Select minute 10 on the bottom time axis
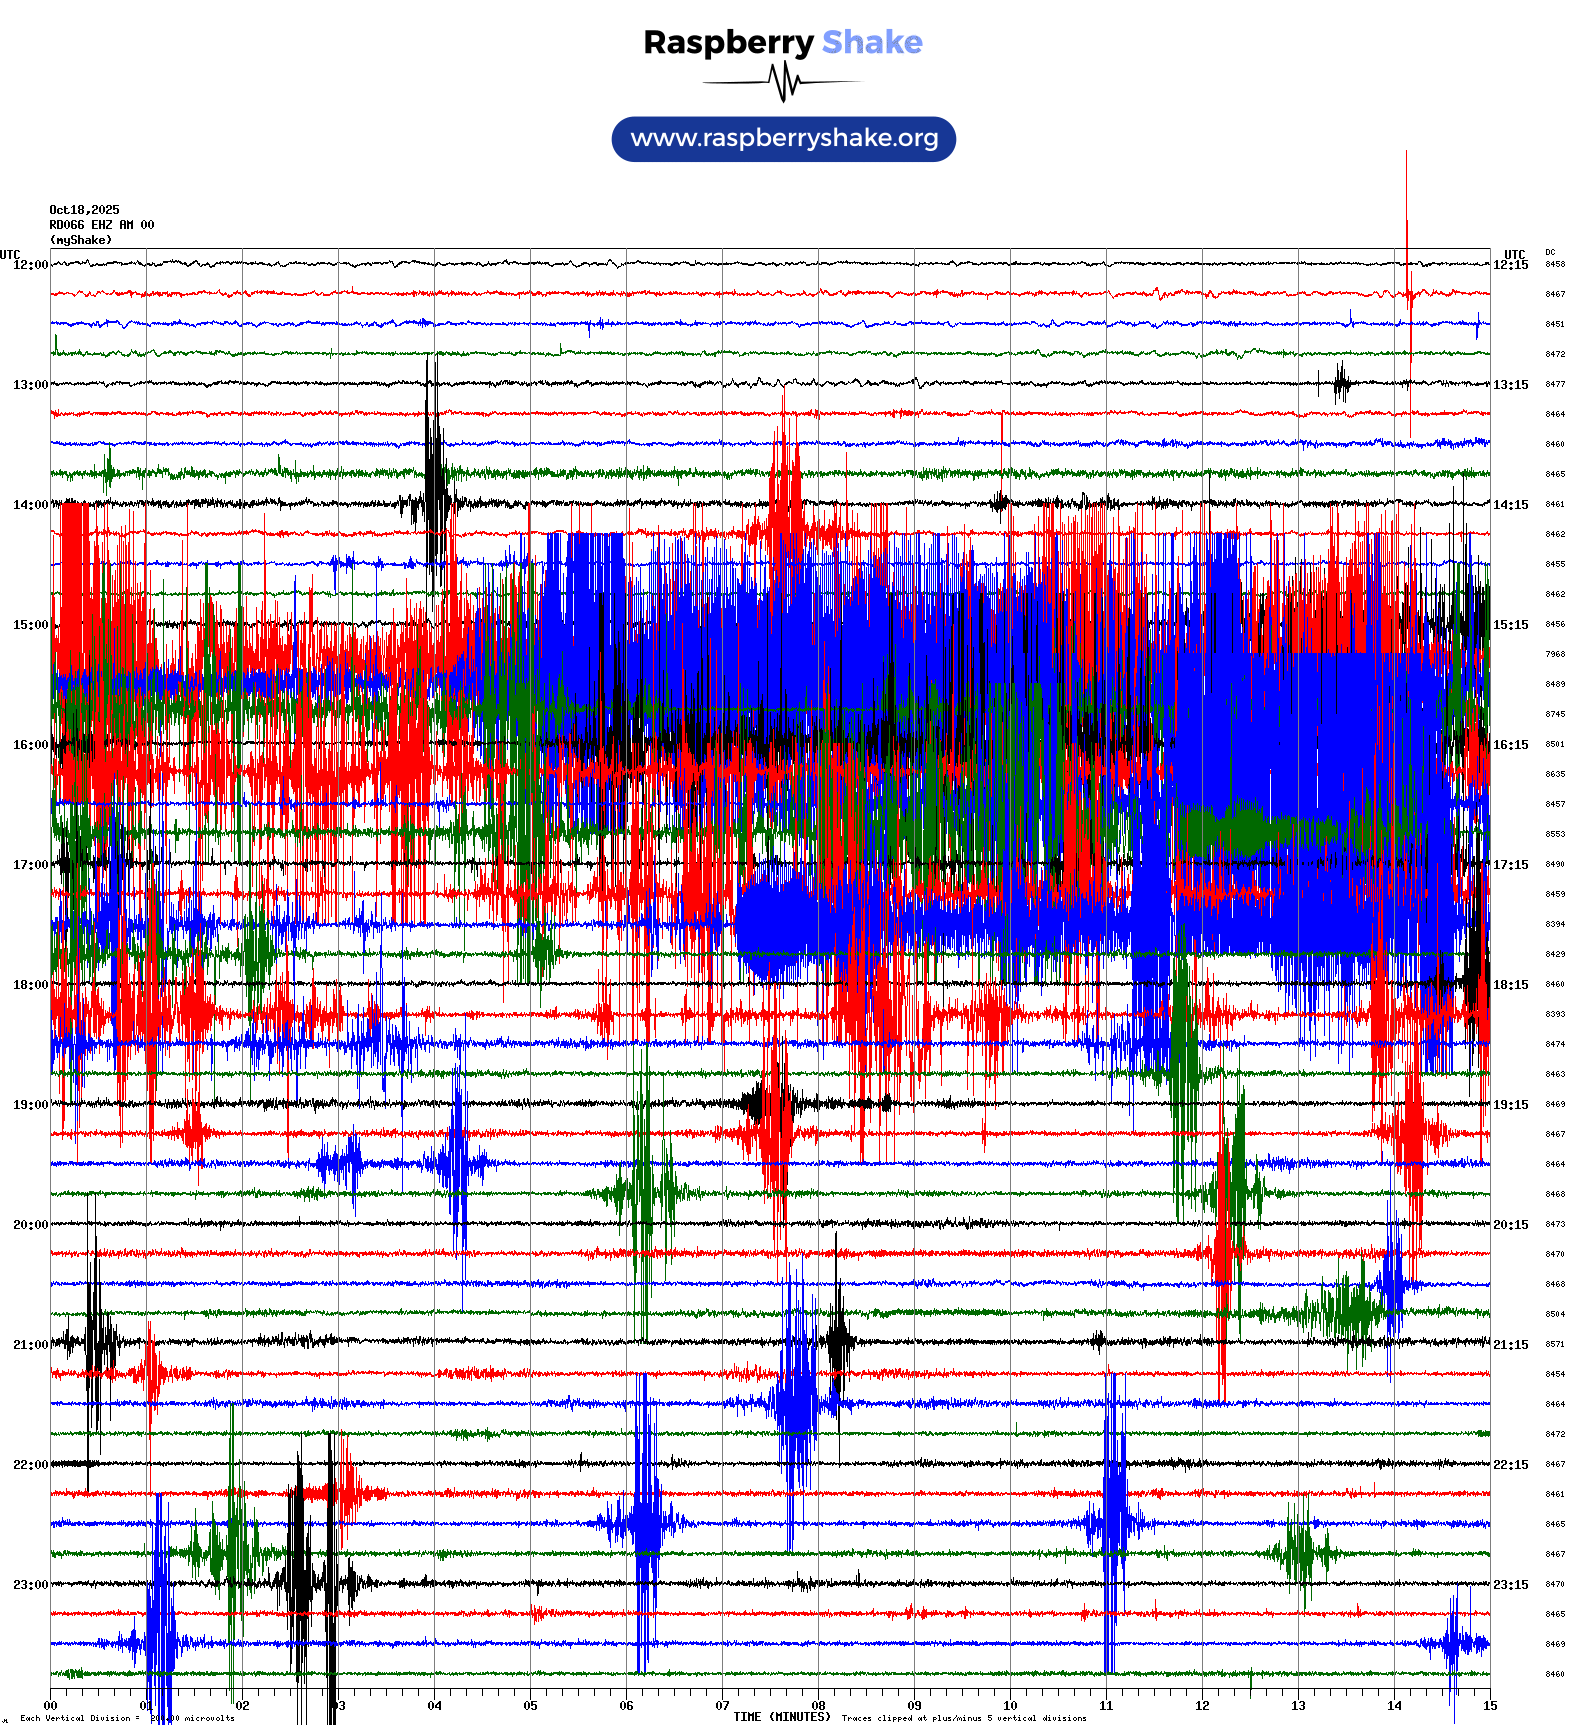Image resolution: width=1570 pixels, height=1732 pixels. click(1010, 1706)
